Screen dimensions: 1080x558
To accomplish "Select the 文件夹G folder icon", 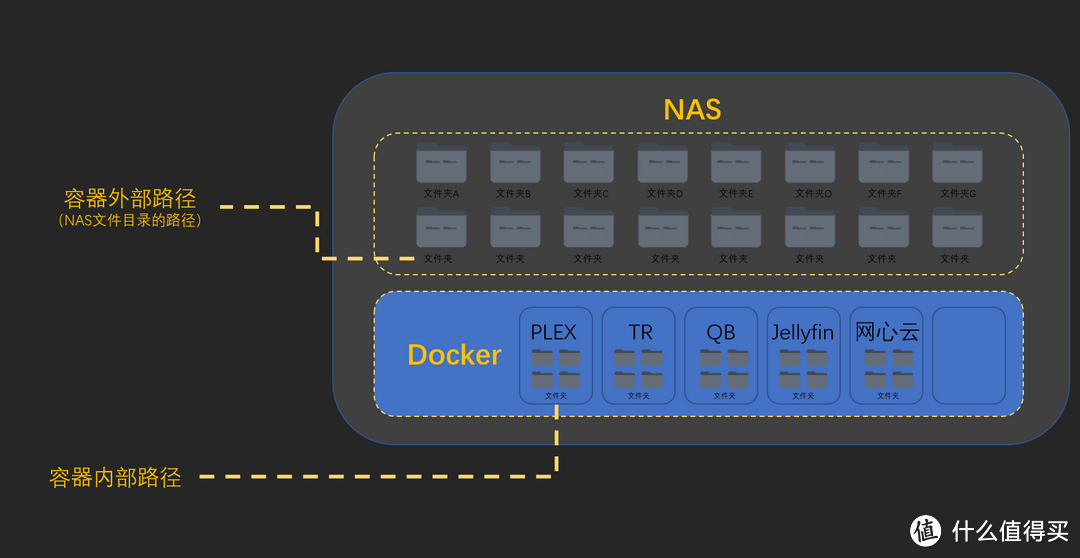I will tap(957, 163).
